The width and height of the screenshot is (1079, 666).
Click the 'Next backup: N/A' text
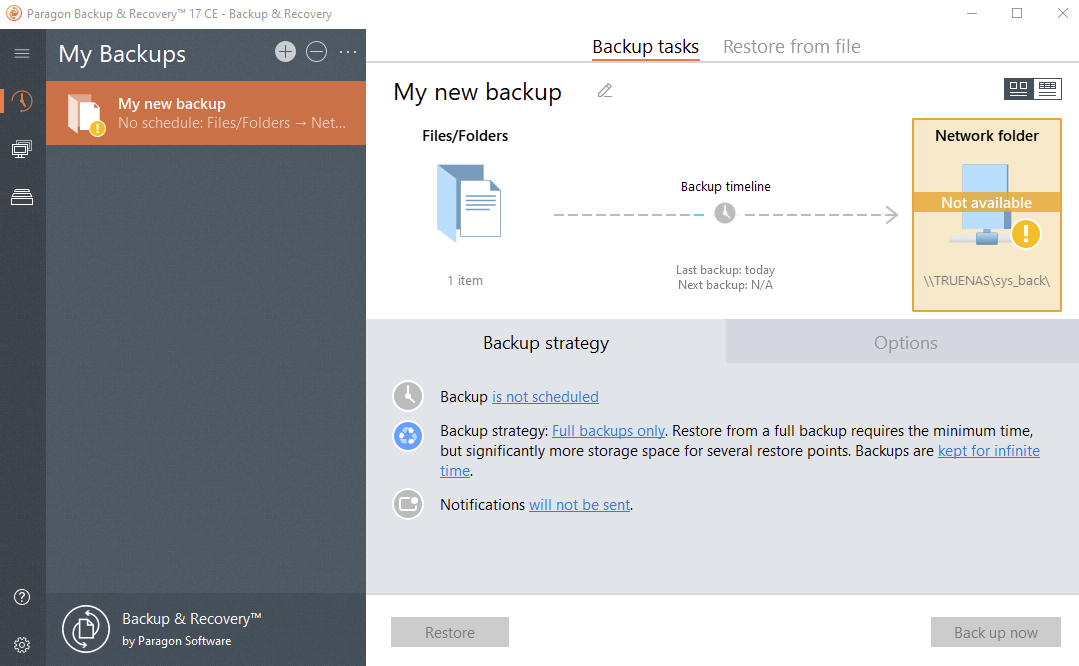click(725, 285)
